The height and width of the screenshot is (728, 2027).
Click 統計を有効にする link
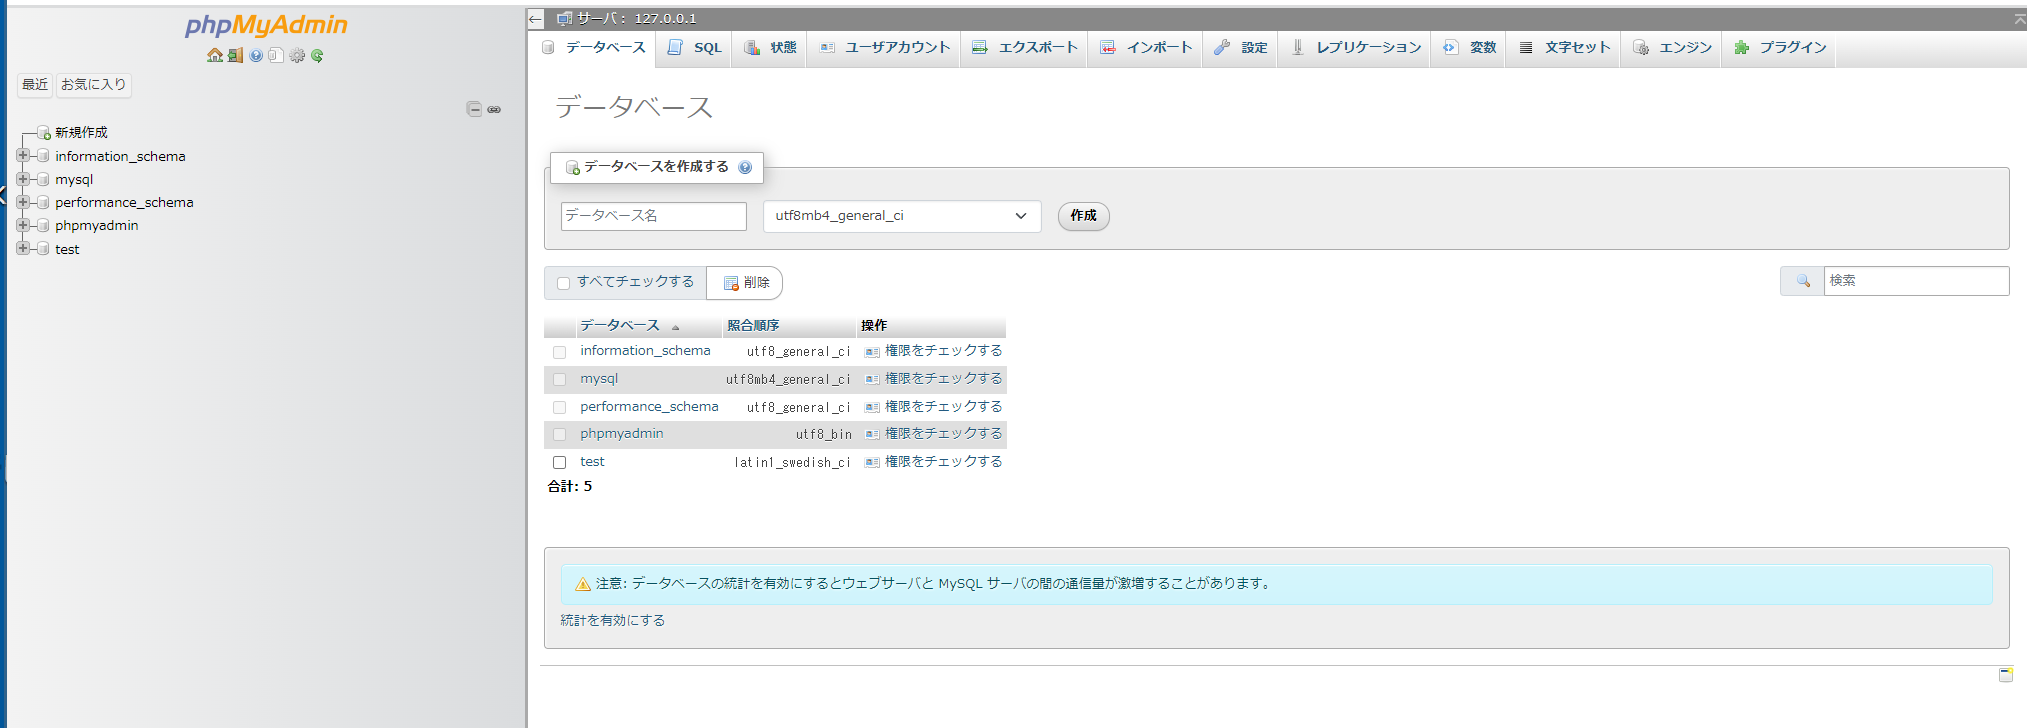click(x=612, y=621)
